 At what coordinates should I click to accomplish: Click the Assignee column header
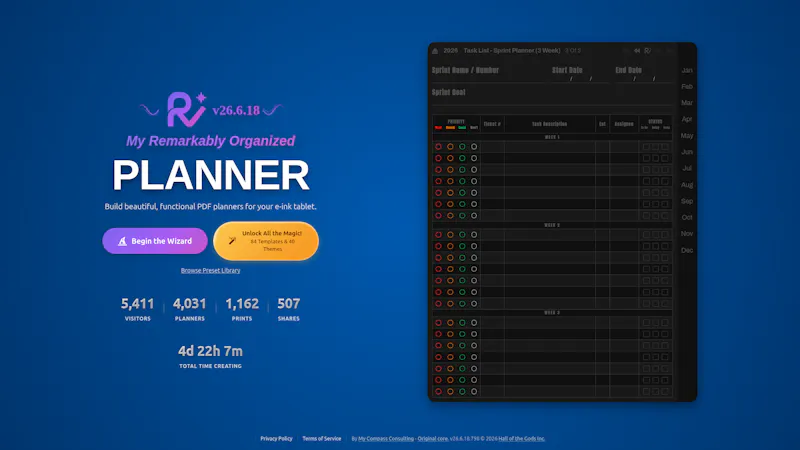pos(624,124)
